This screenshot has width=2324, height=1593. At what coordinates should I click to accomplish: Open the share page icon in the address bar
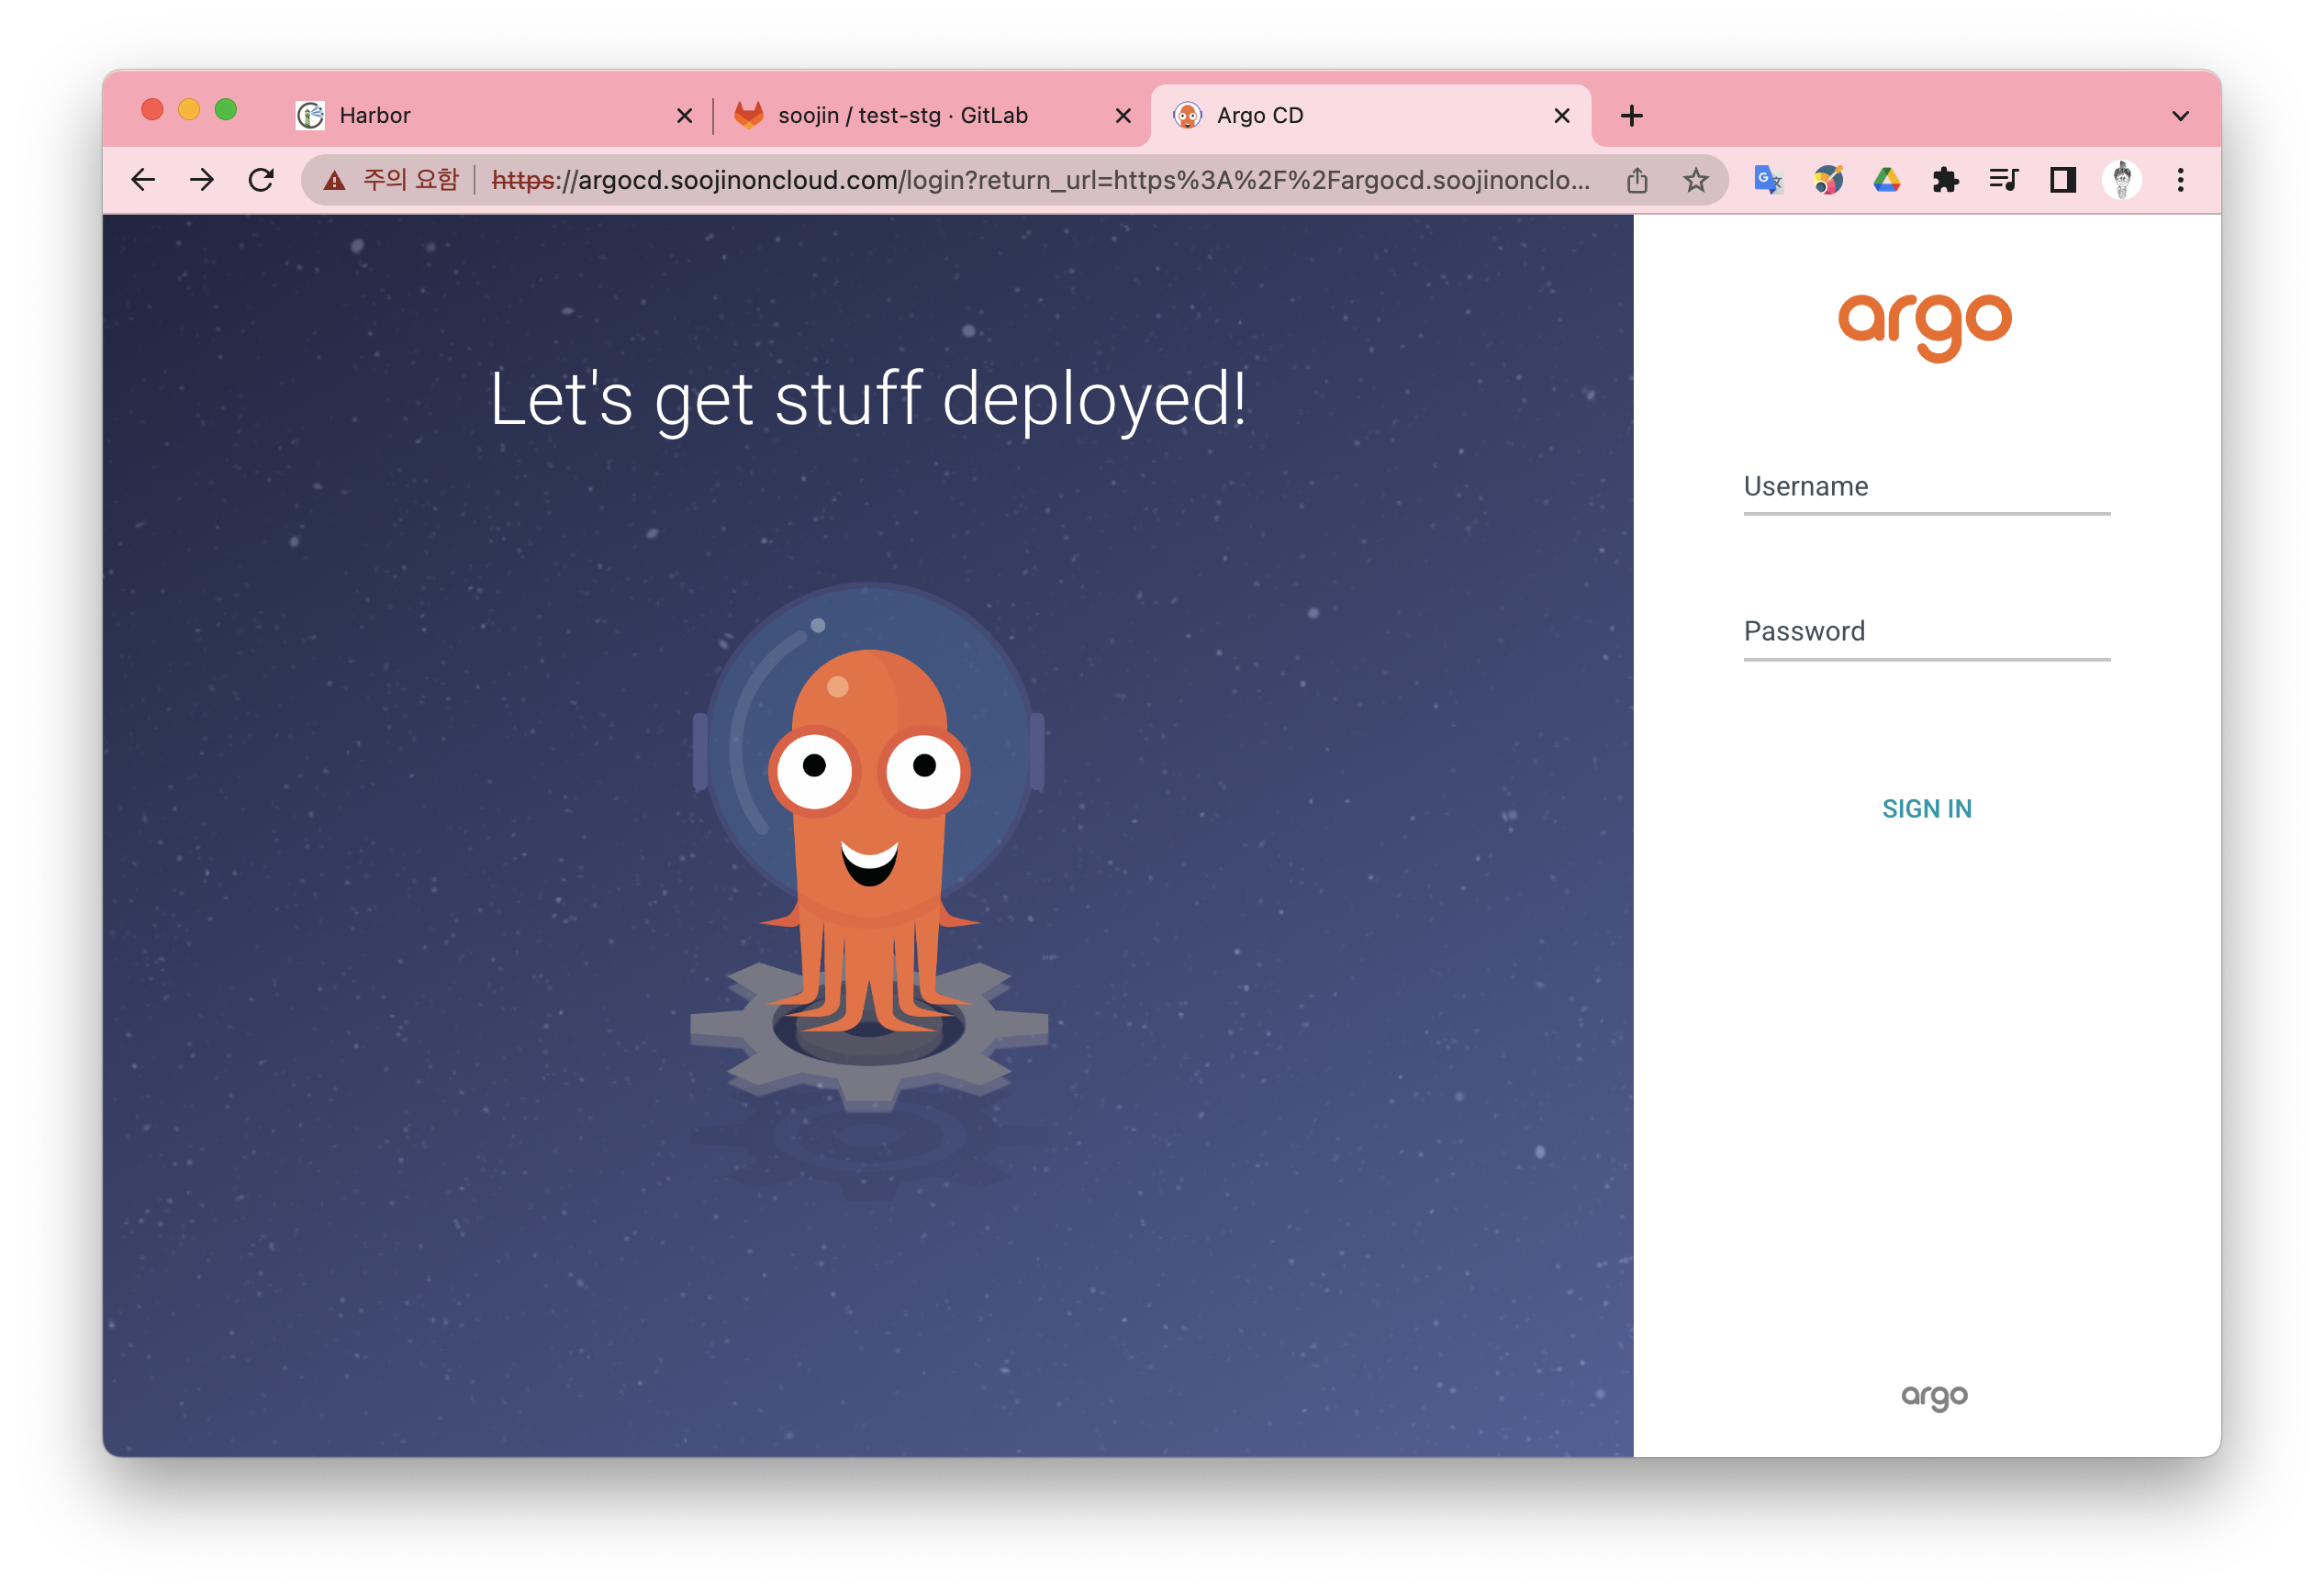(x=1637, y=180)
